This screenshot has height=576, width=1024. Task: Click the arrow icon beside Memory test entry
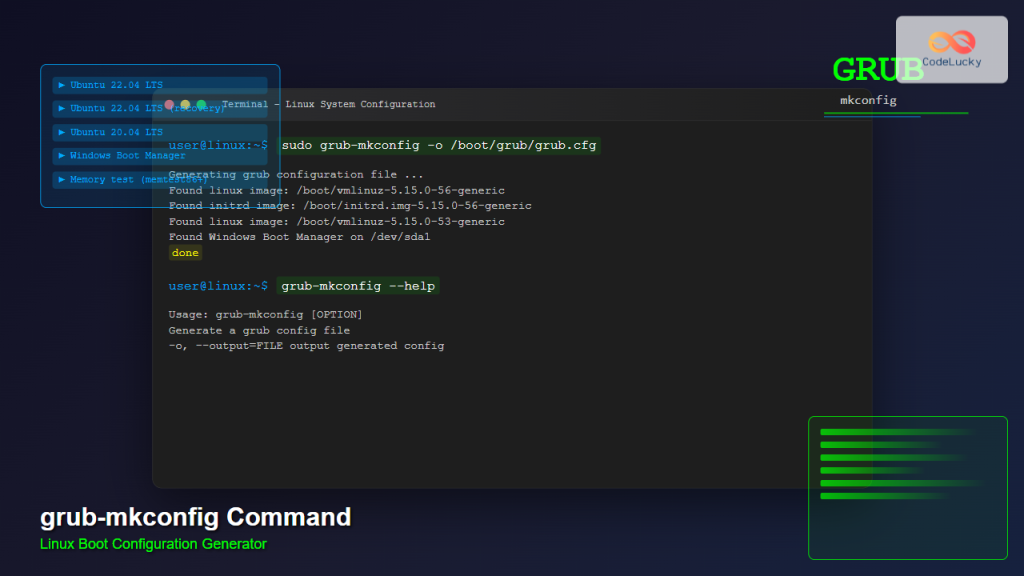pos(61,179)
